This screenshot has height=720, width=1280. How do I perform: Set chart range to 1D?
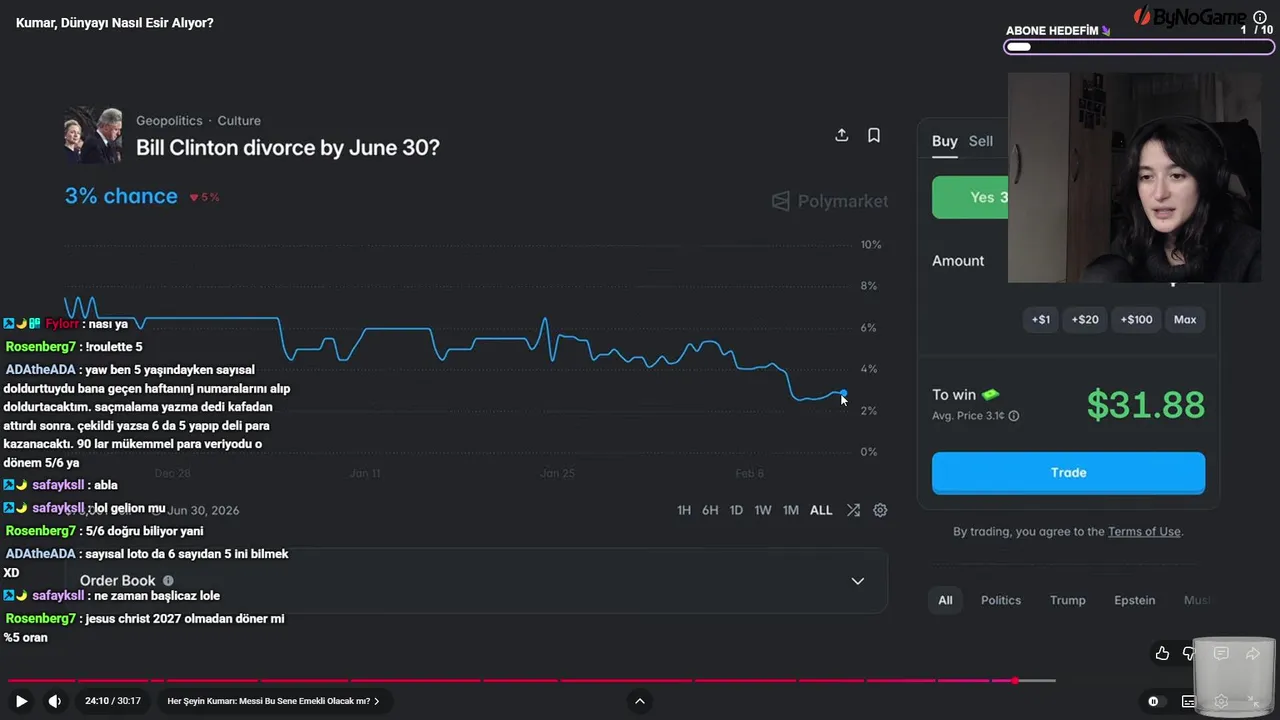click(736, 510)
